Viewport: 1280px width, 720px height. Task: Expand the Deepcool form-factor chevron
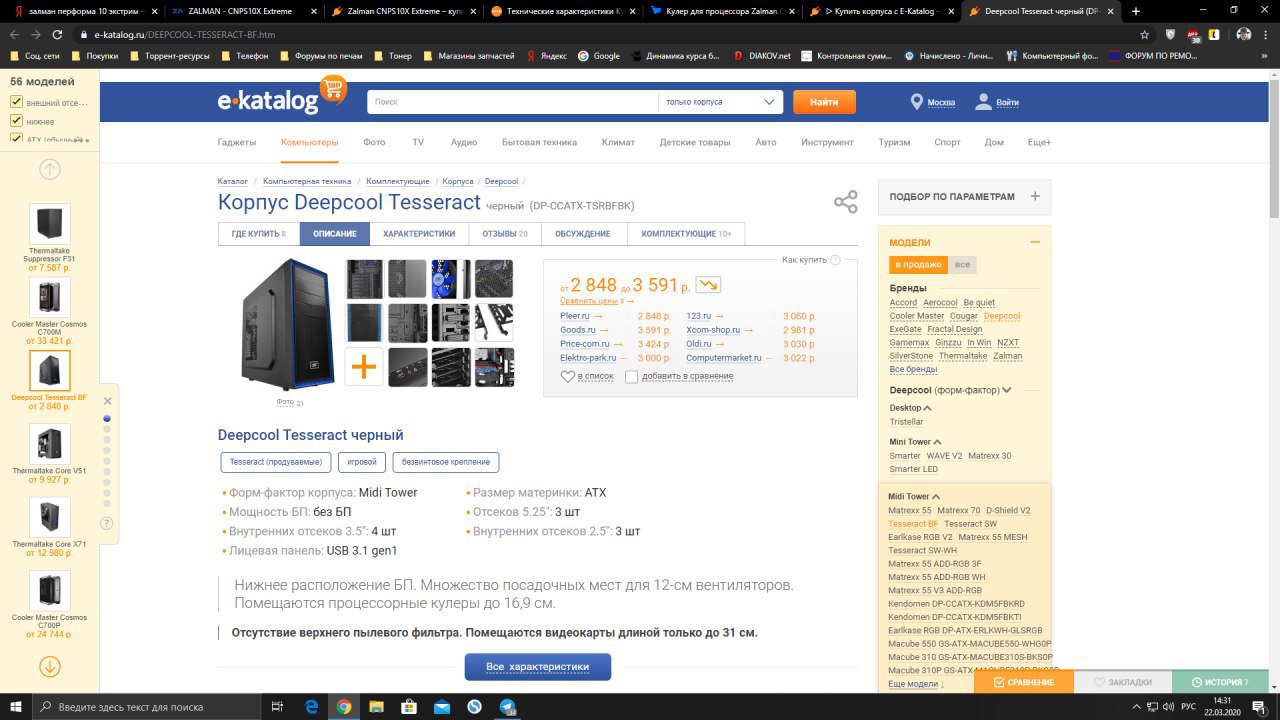tap(1007, 390)
